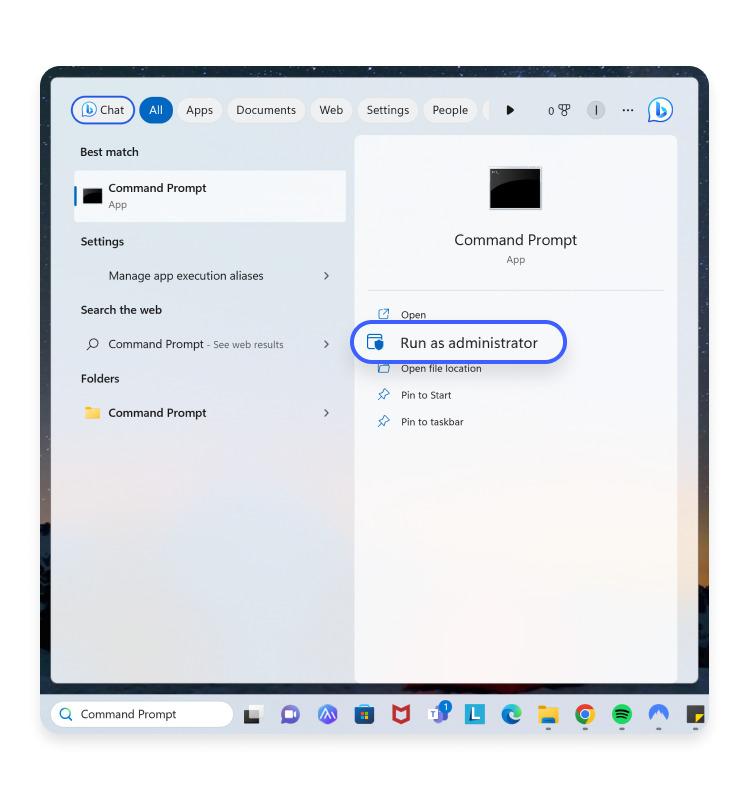Open Task View from the taskbar
This screenshot has height=800, width=750.
coord(253,715)
